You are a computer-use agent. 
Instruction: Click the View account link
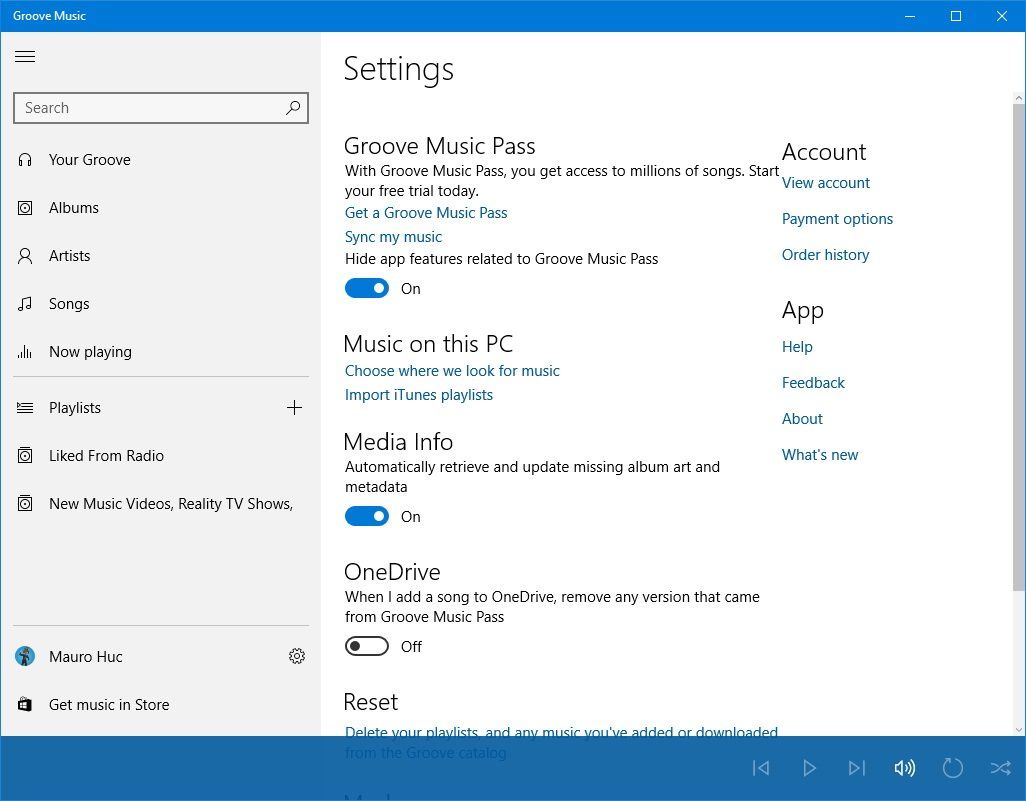(x=826, y=183)
